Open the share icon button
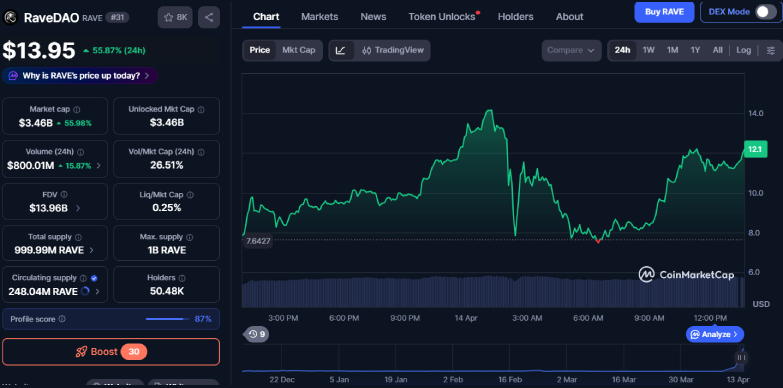The height and width of the screenshot is (388, 783). pos(209,17)
